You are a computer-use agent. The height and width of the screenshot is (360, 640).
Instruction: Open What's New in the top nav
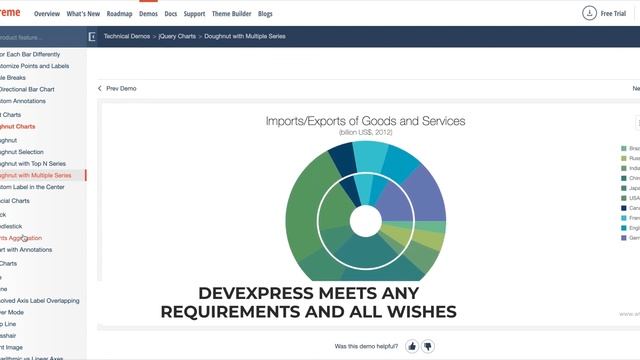(83, 14)
